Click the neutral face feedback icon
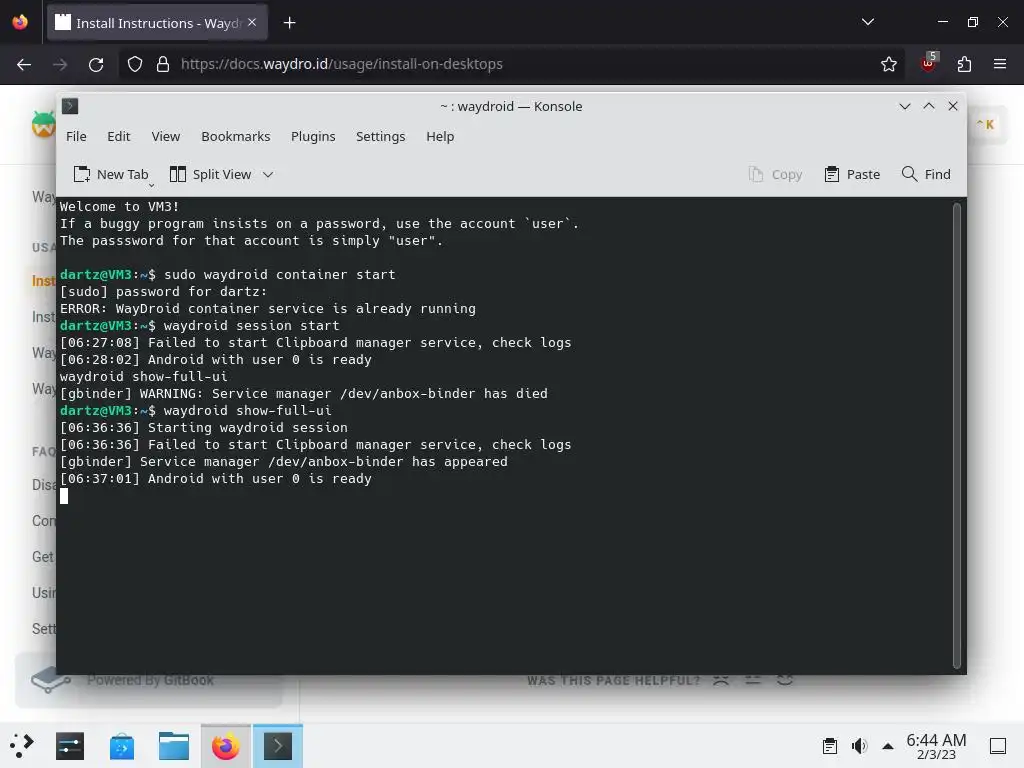The height and width of the screenshot is (768, 1024). [753, 680]
